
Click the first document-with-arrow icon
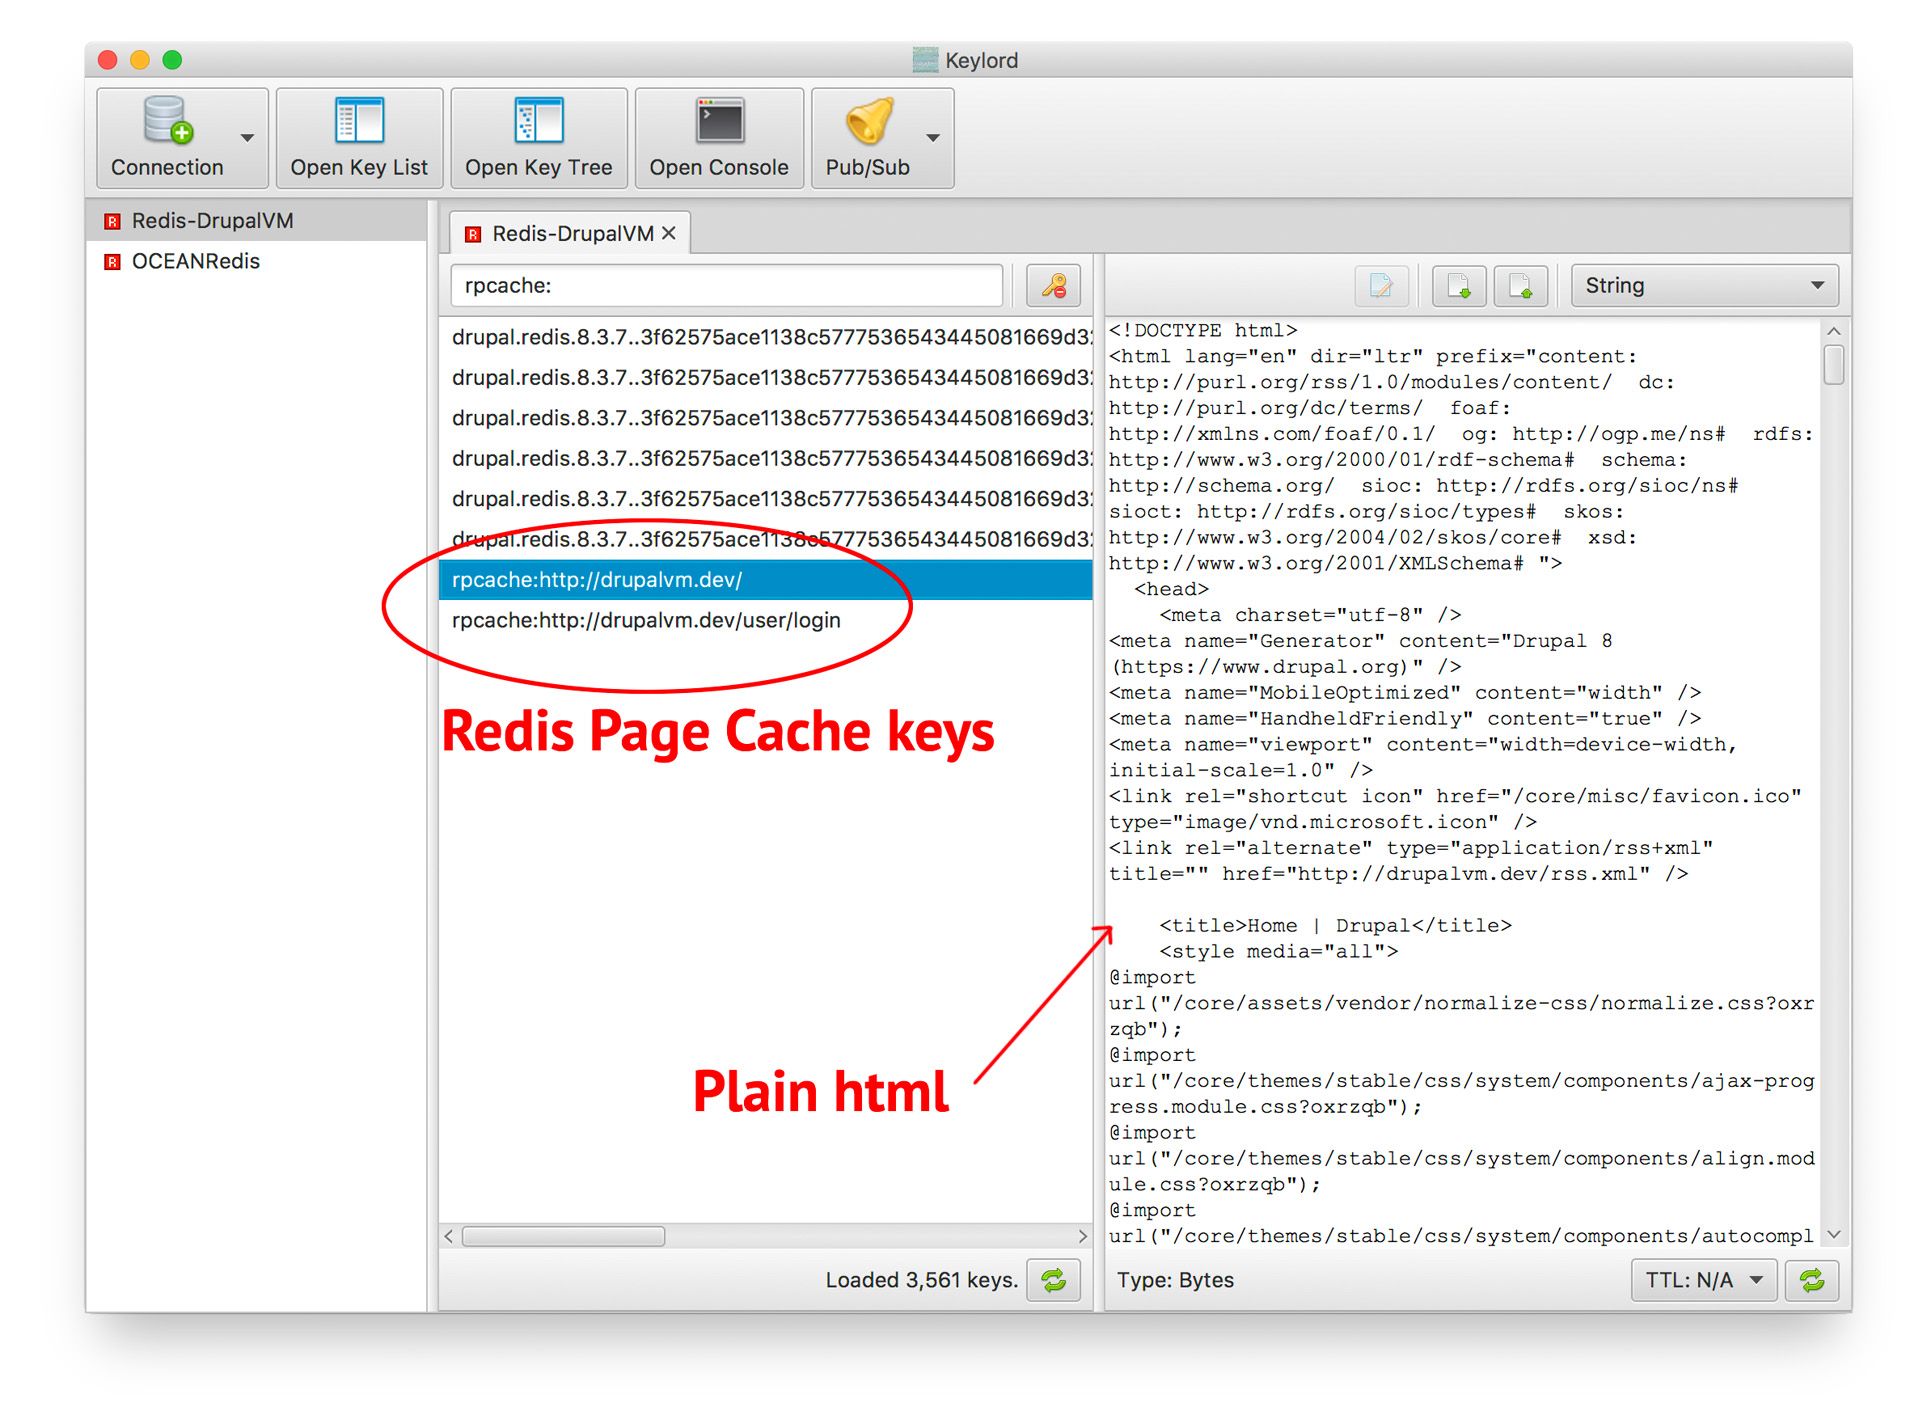pyautogui.click(x=1459, y=286)
